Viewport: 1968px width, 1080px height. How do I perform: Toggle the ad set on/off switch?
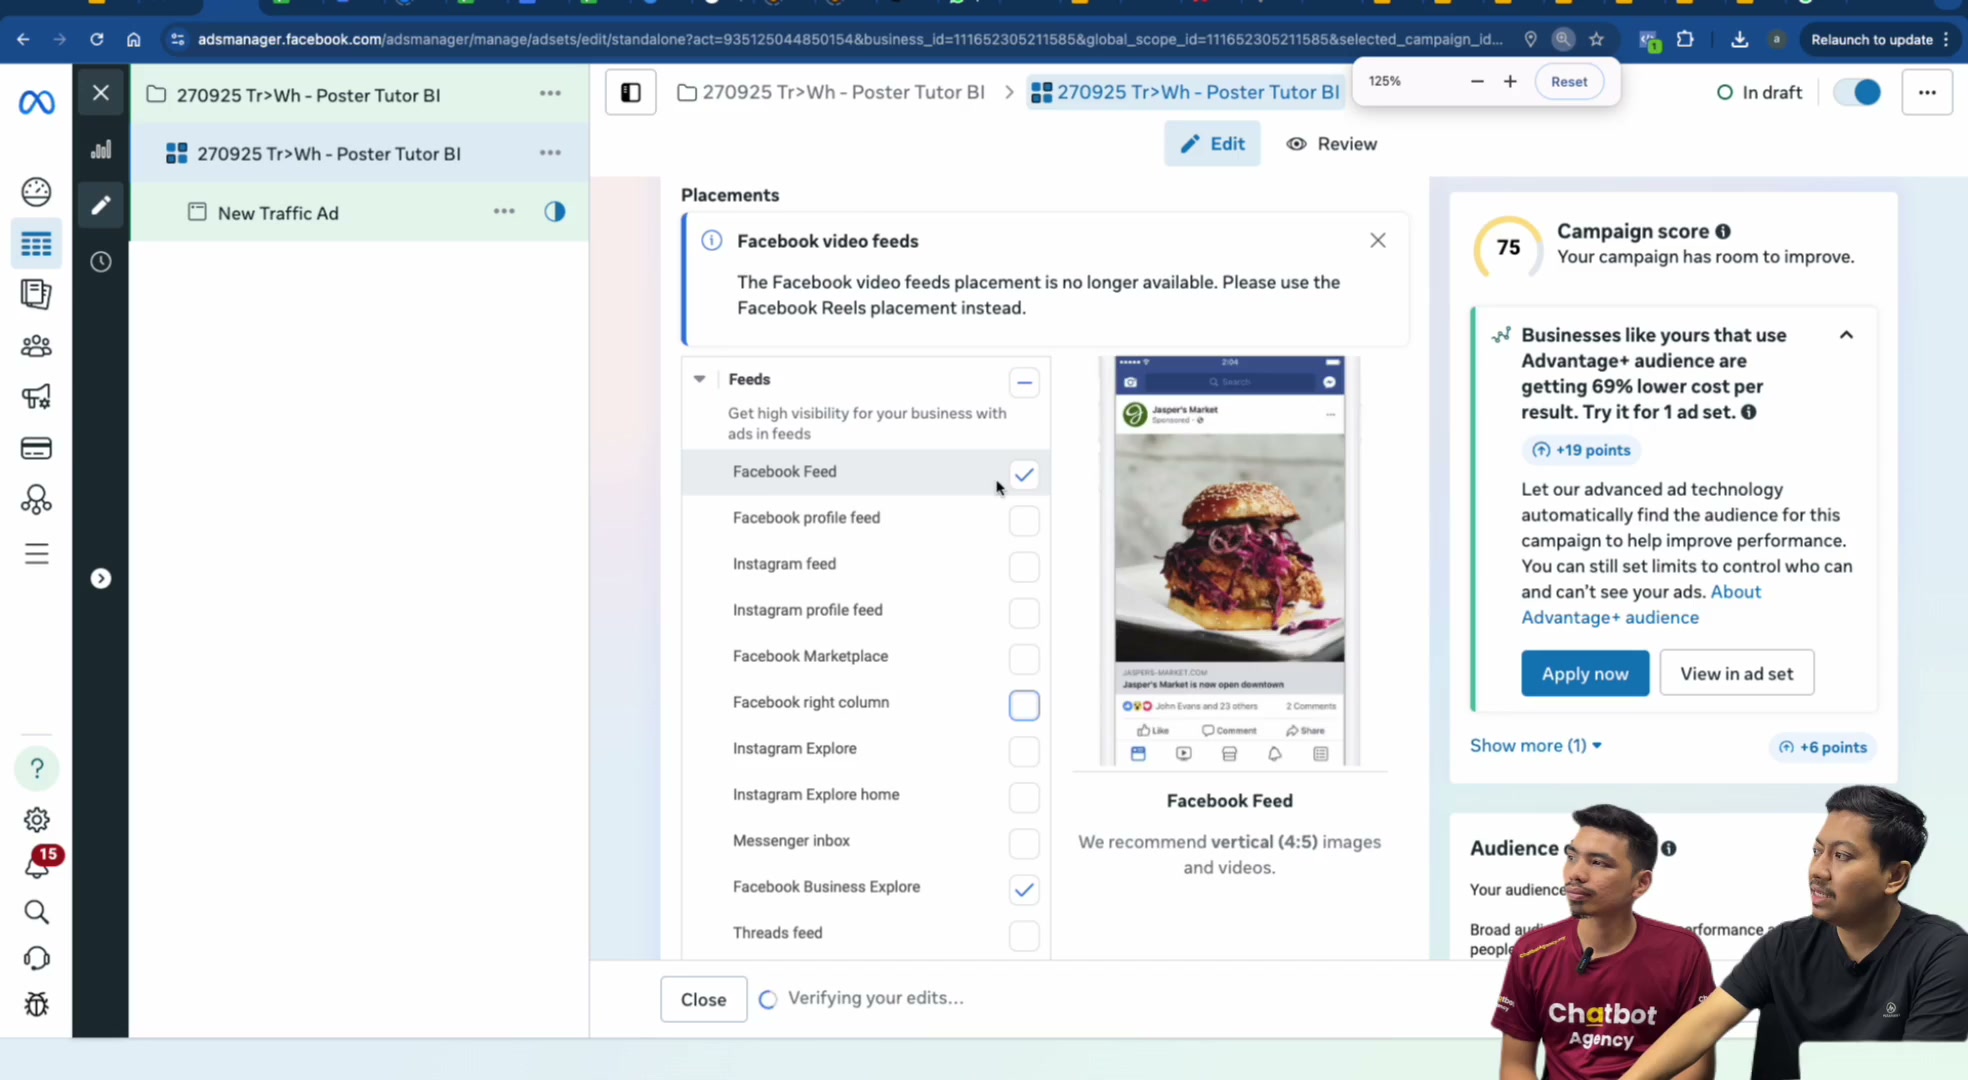[x=1857, y=92]
